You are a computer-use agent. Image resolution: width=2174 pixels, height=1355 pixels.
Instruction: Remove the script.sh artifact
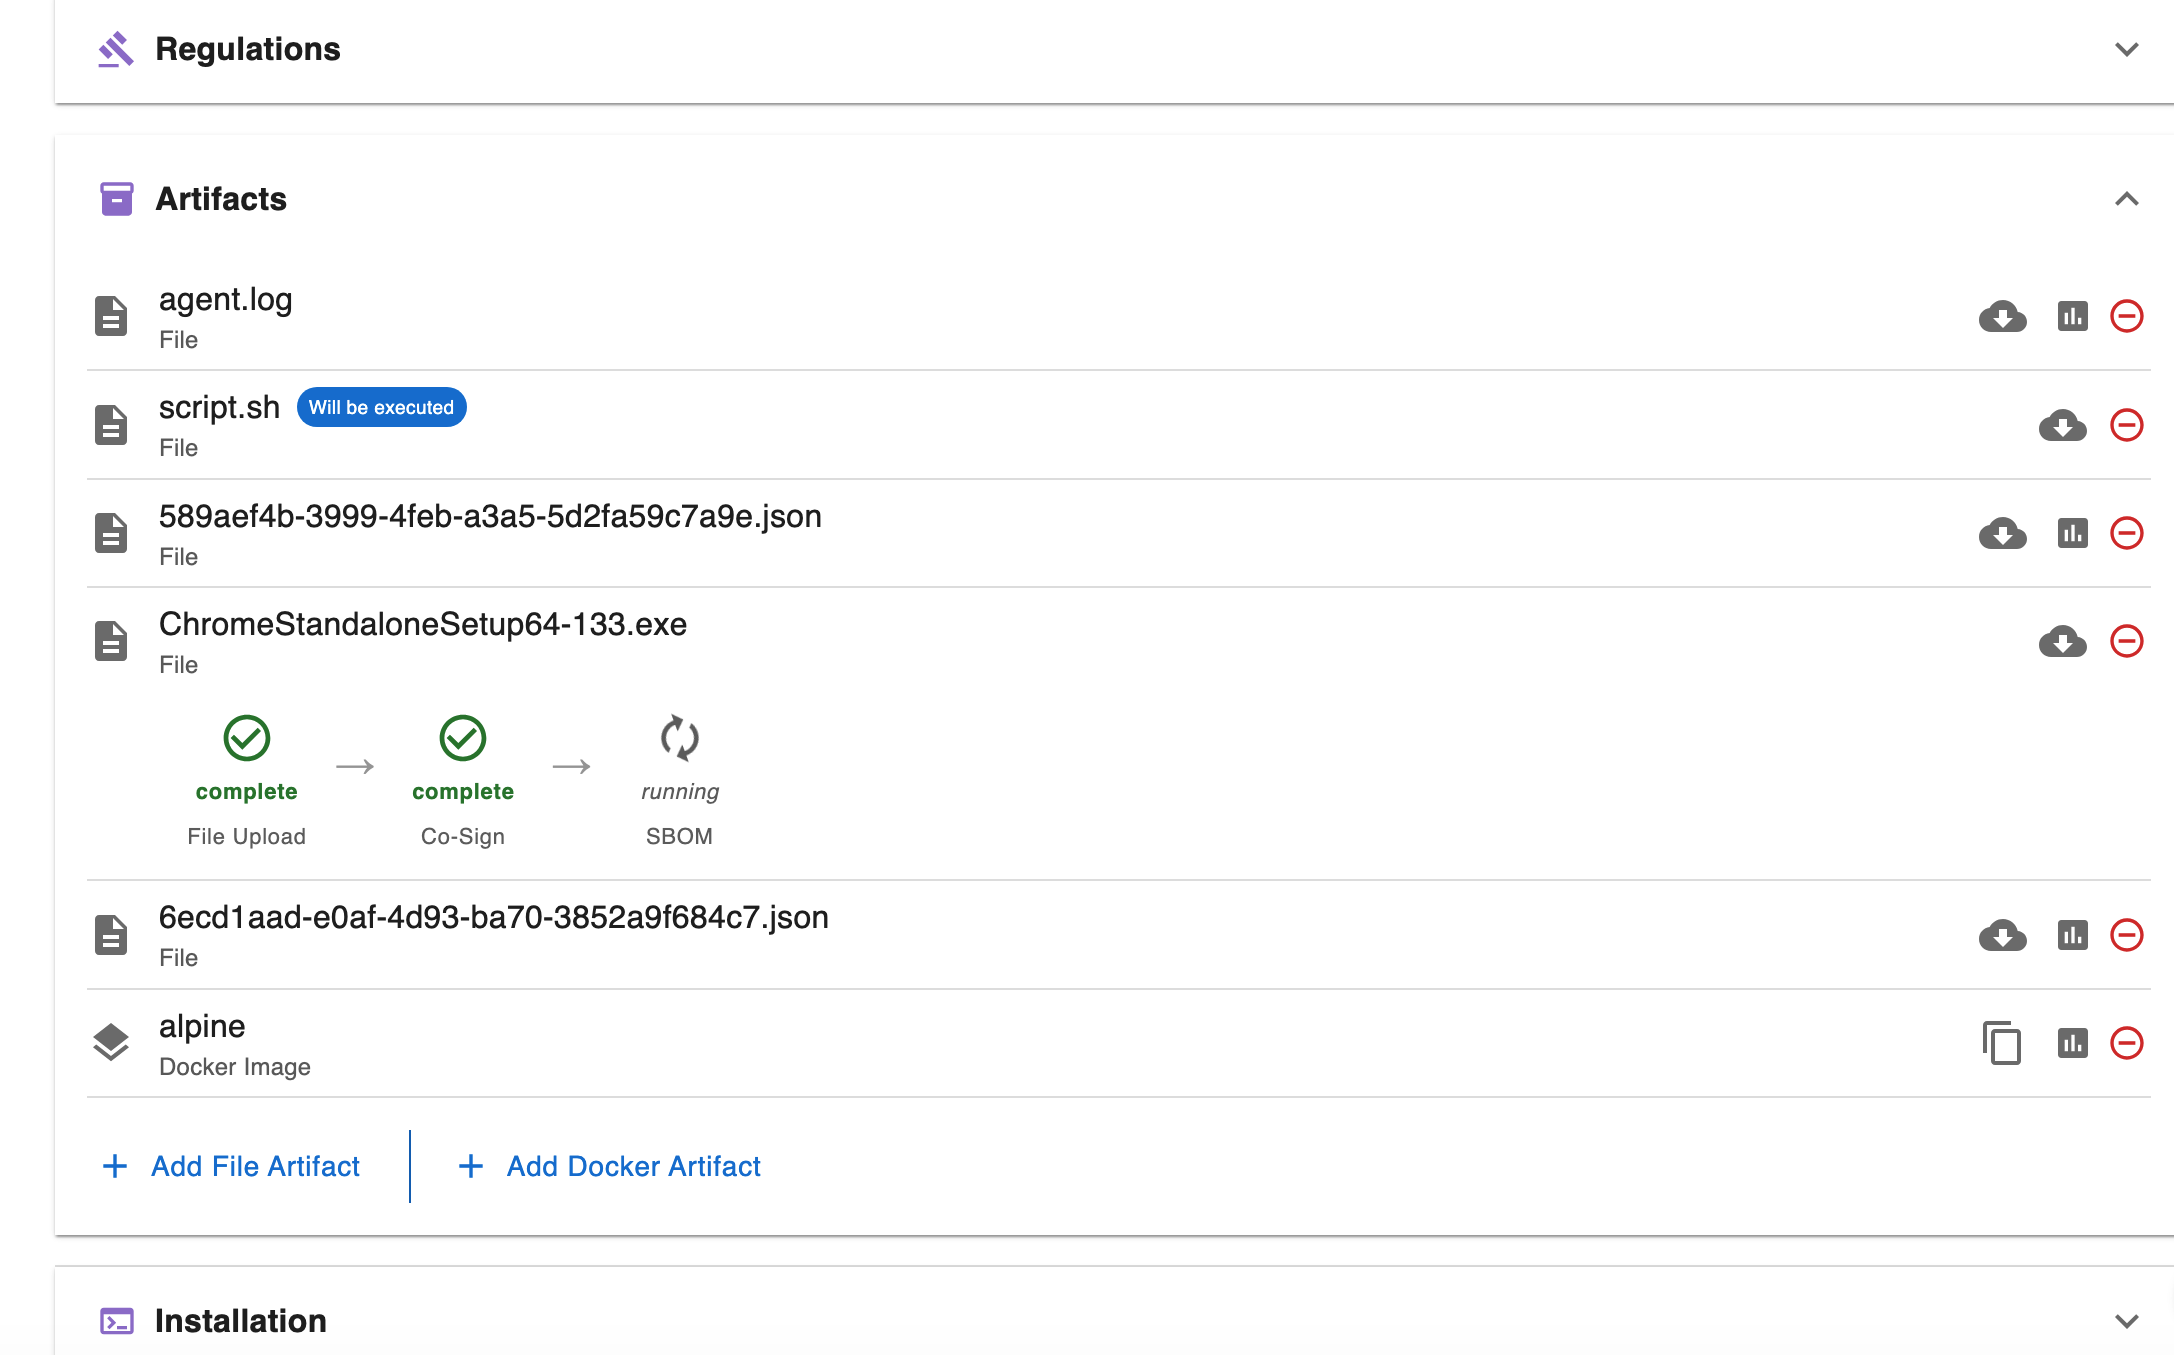[x=2127, y=424]
